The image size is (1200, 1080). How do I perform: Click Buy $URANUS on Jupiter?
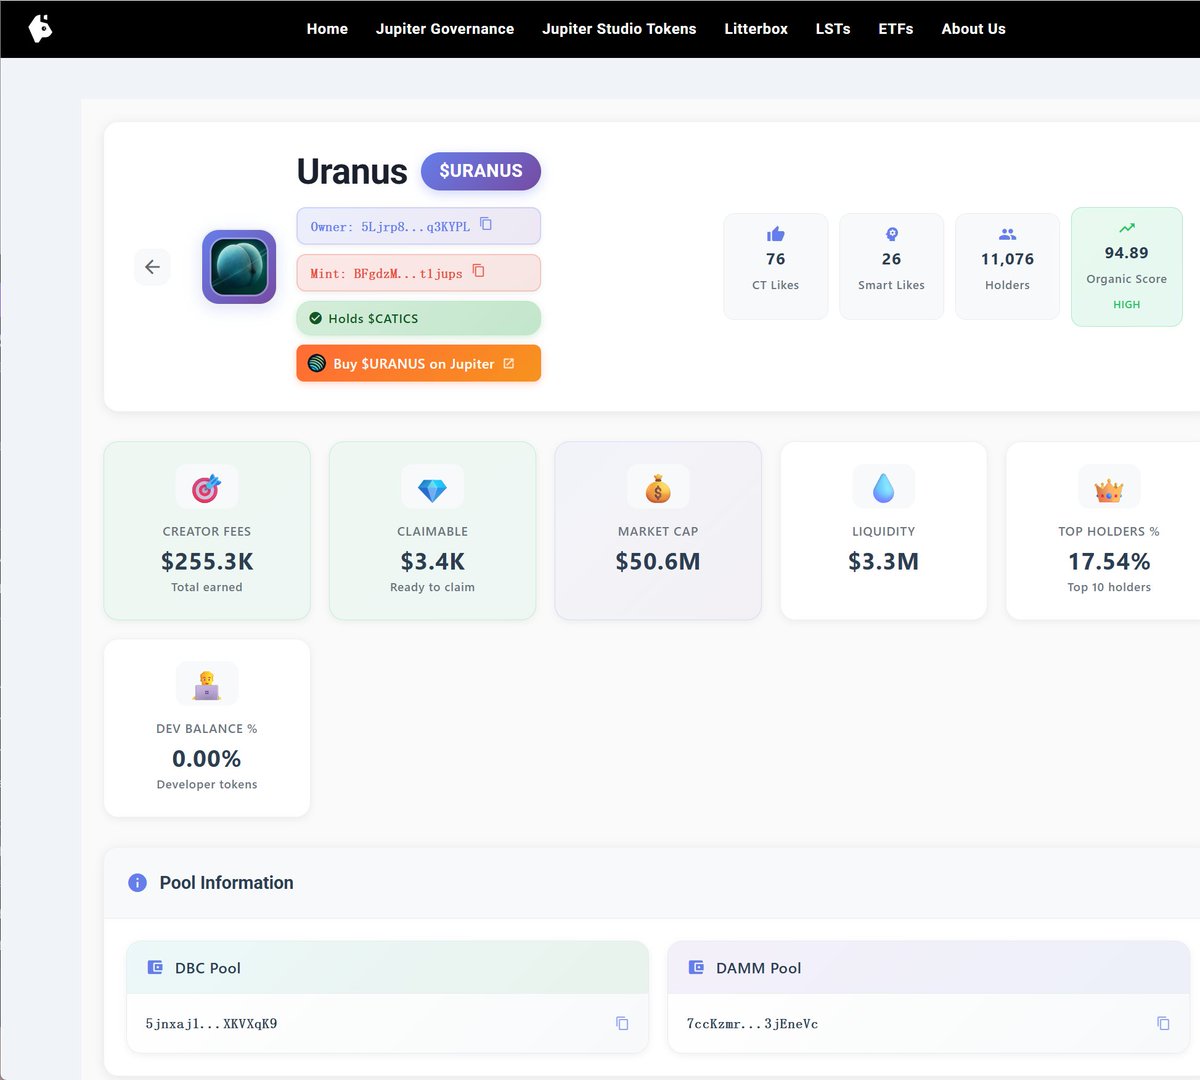419,363
